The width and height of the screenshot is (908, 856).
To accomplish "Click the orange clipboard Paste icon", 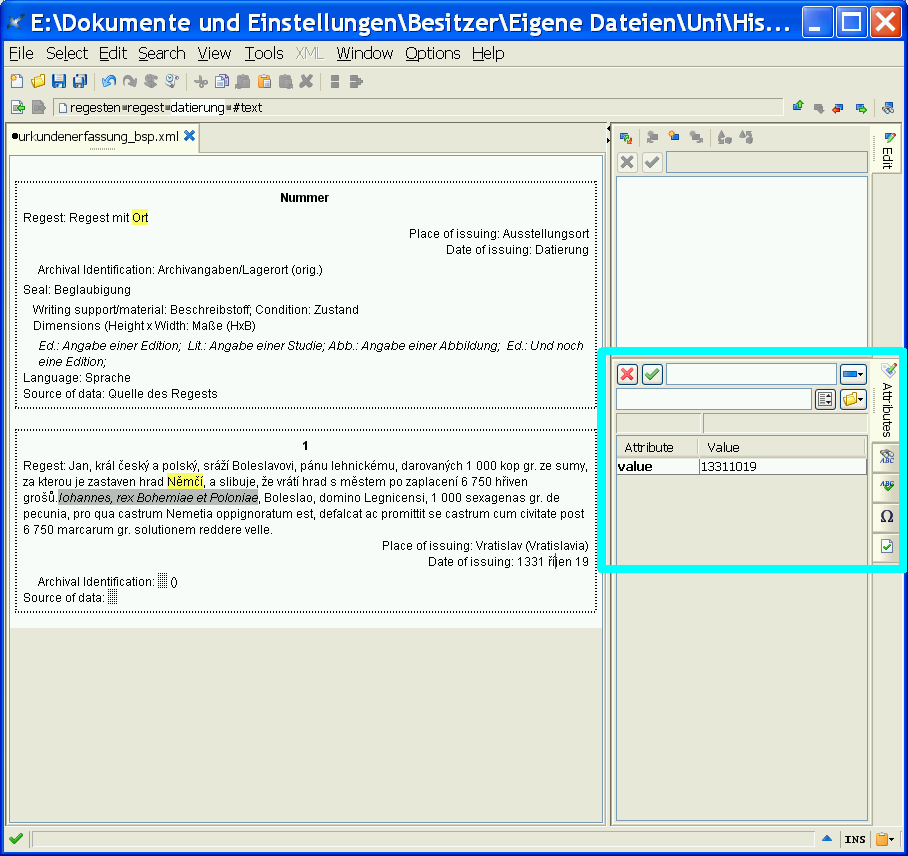I will click(264, 81).
